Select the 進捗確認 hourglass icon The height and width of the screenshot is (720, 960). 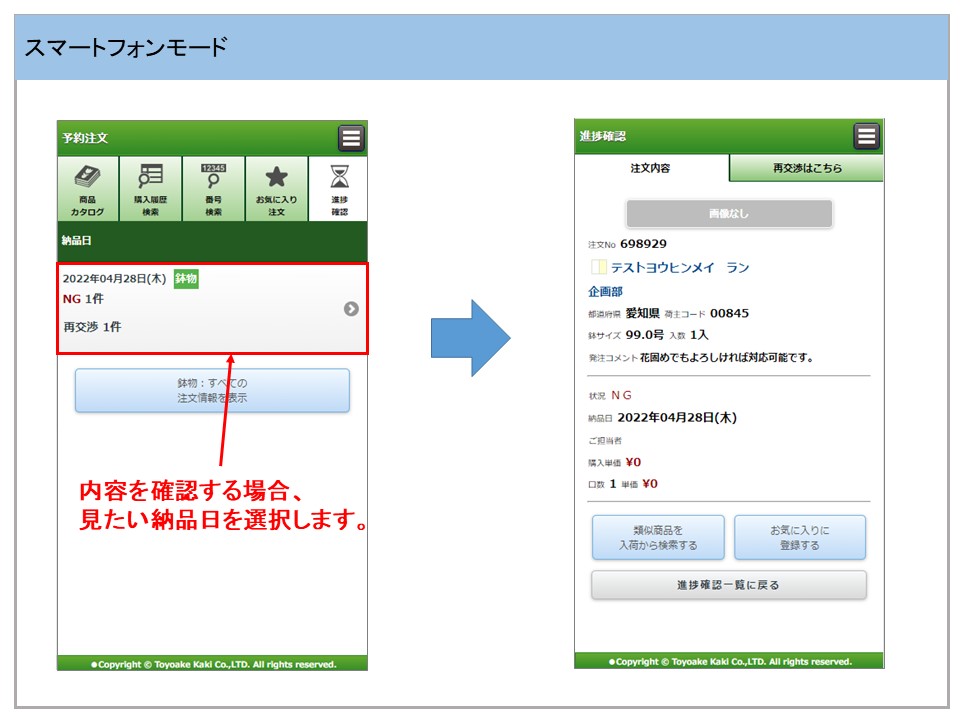(340, 188)
